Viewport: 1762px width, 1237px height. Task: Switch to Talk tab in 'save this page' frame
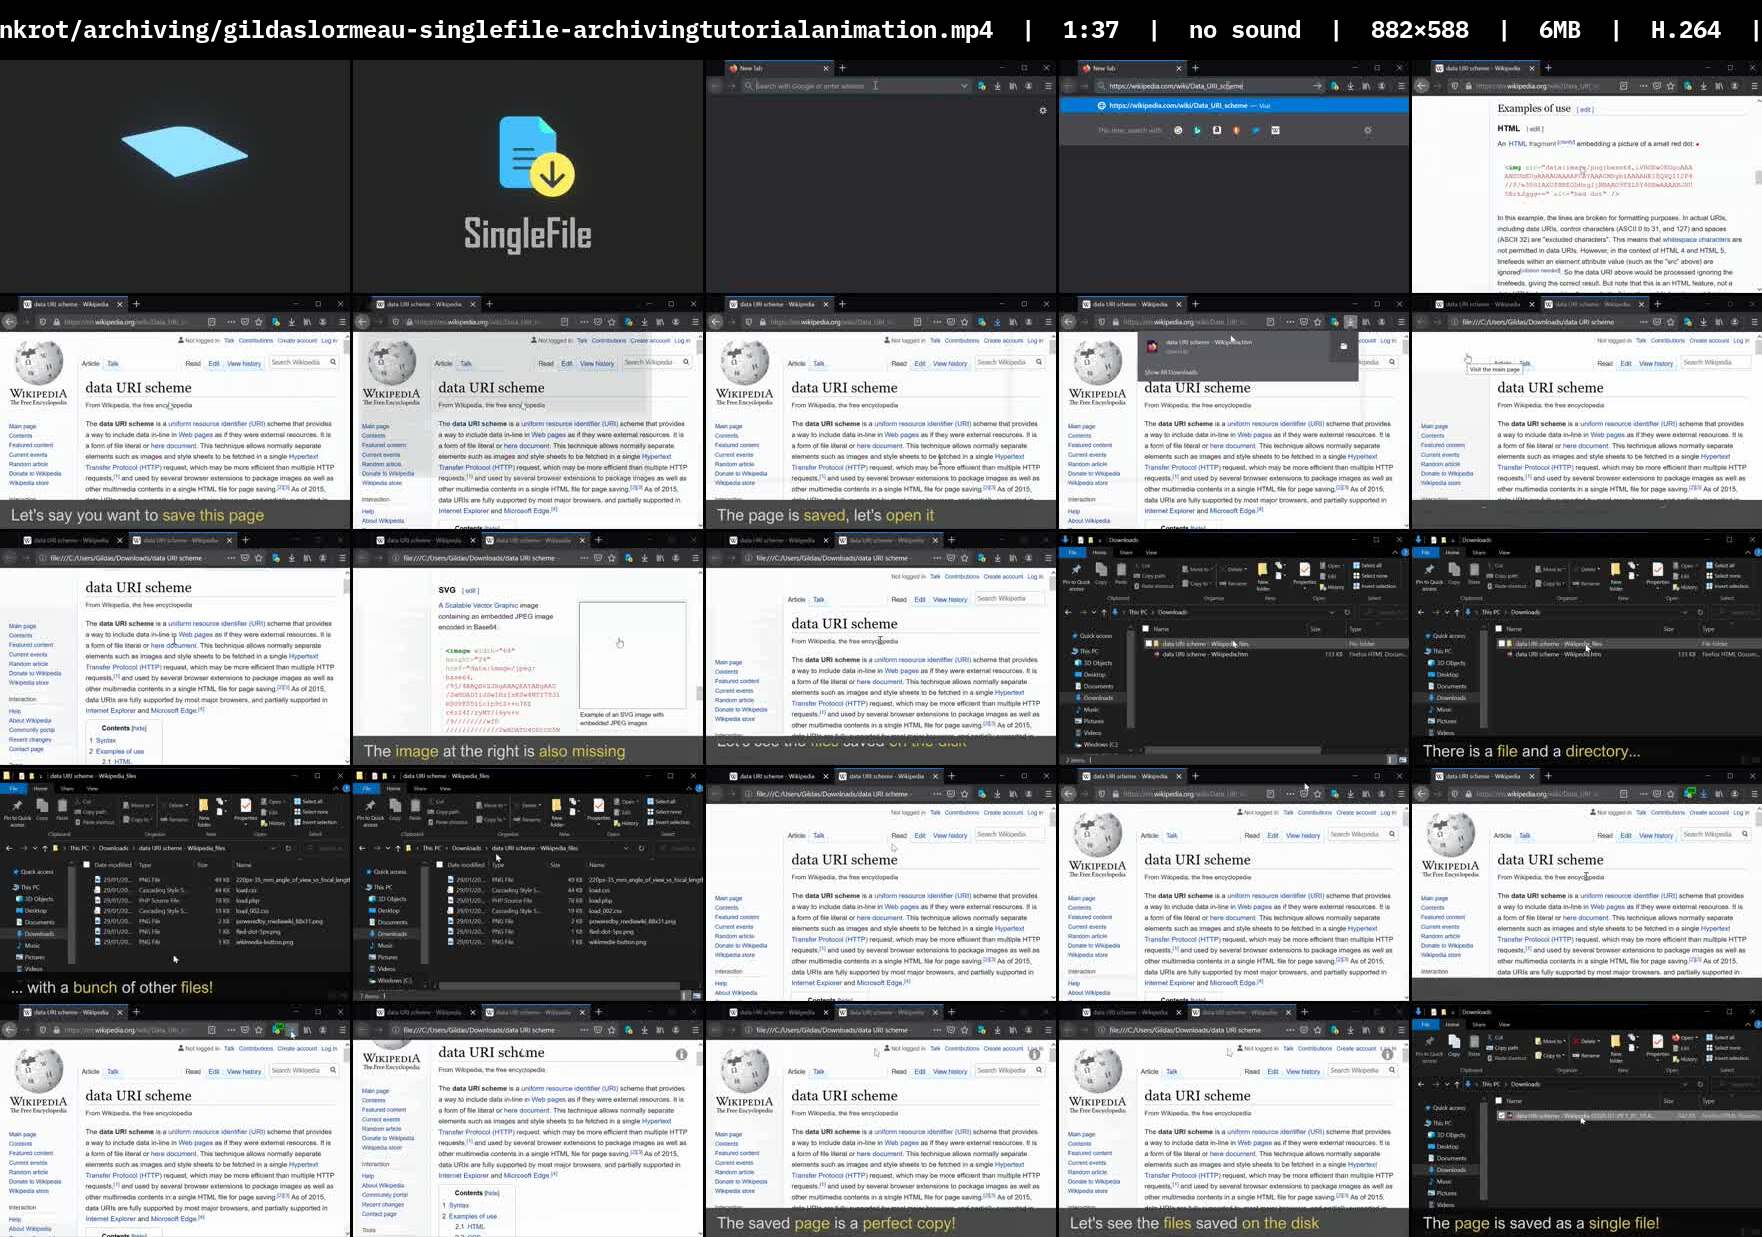click(x=113, y=363)
